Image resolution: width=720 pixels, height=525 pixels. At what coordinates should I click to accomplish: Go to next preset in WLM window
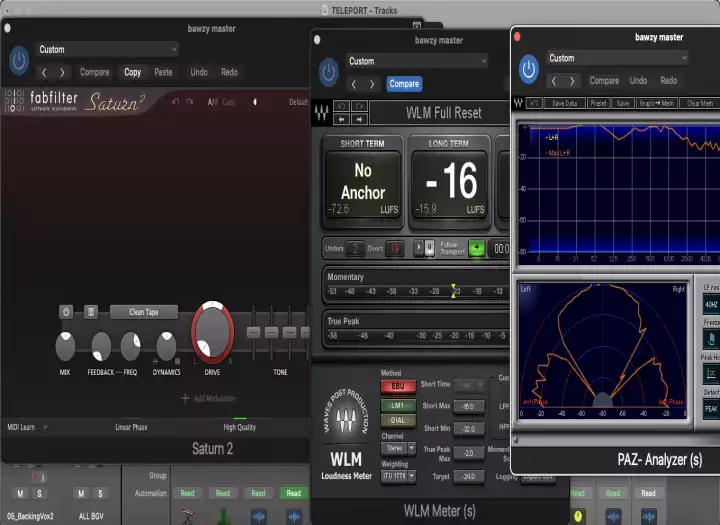tap(372, 84)
